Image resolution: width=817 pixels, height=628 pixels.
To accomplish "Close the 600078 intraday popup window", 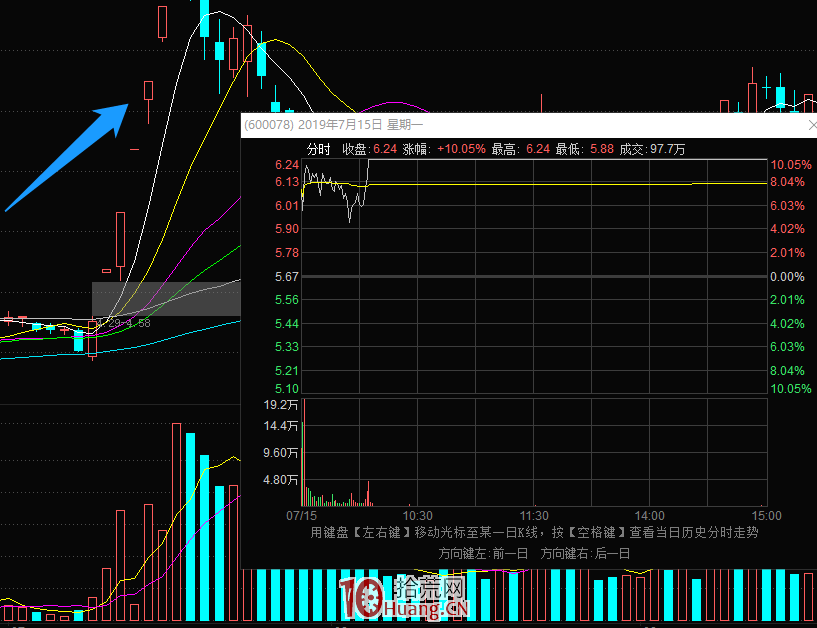I will tap(811, 126).
